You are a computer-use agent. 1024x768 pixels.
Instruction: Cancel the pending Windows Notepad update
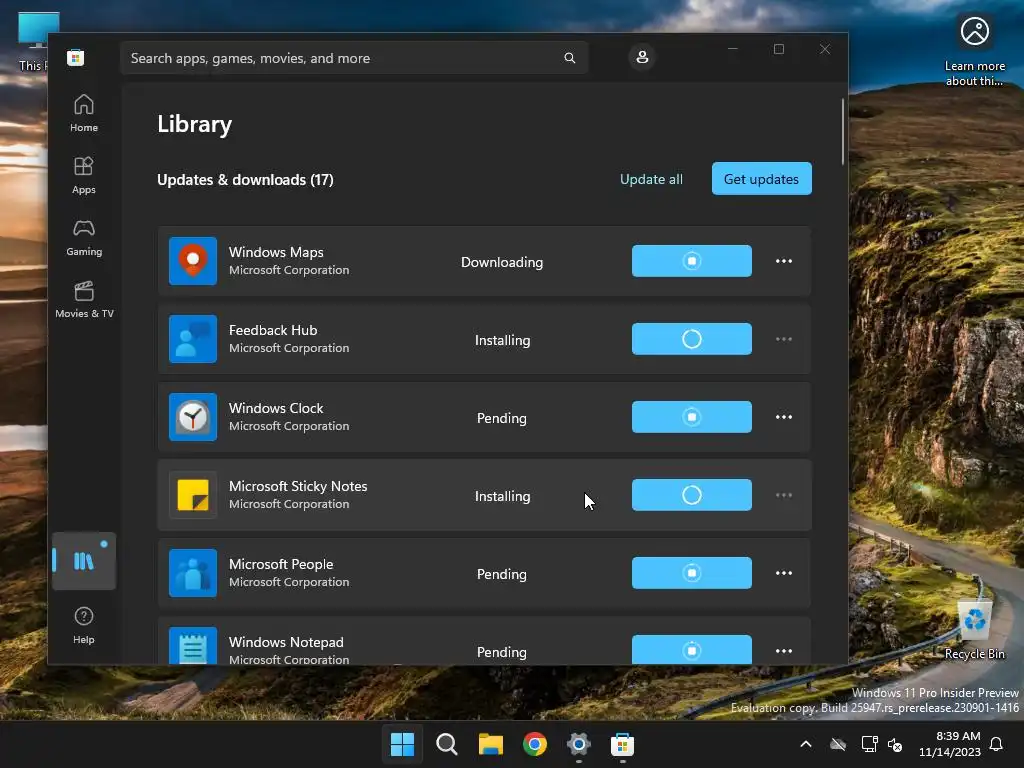pos(692,650)
